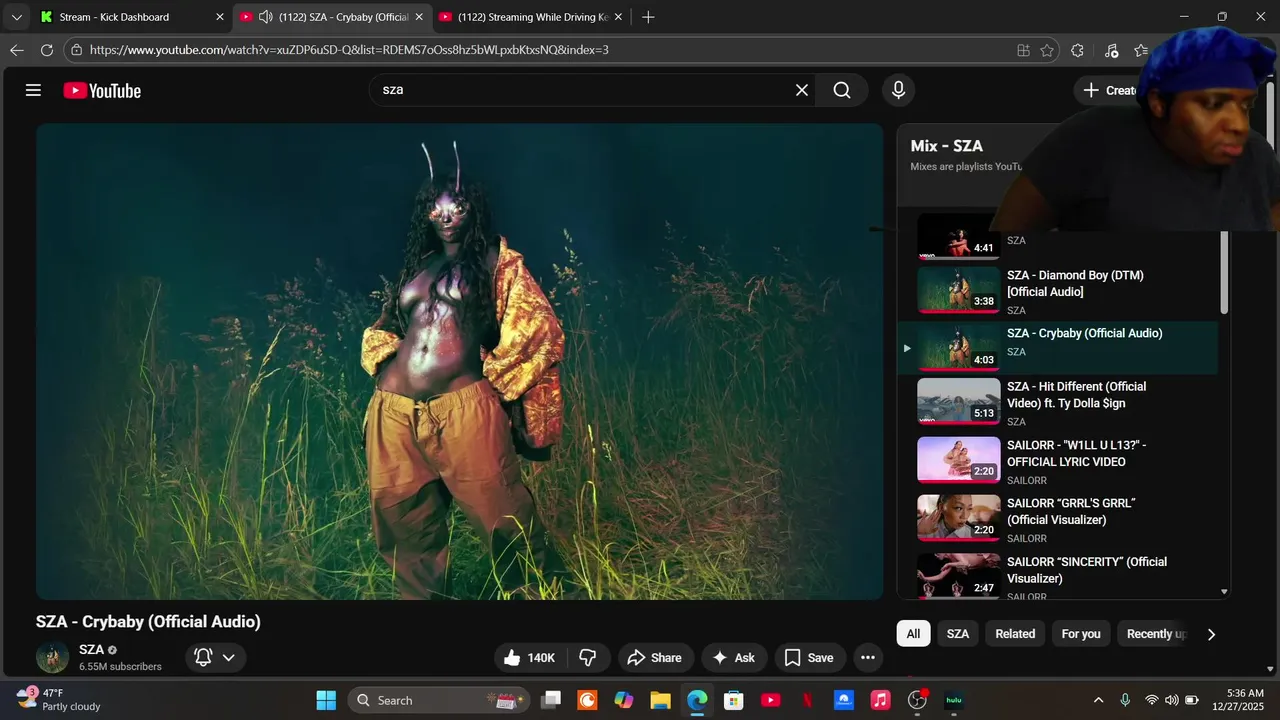Open notification bell dropdown for SZA

tap(215, 657)
